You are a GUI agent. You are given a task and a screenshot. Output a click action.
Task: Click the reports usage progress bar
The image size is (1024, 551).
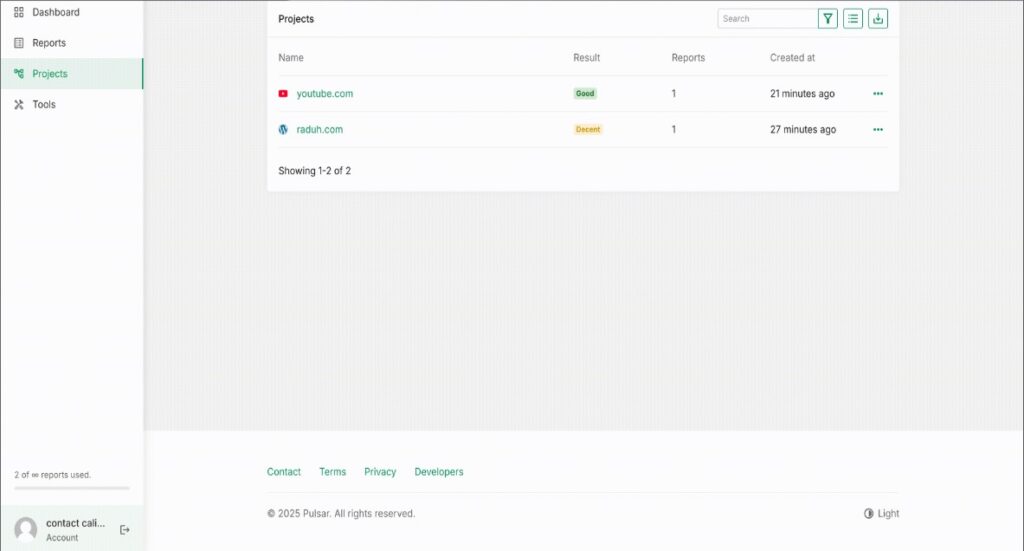coord(71,488)
